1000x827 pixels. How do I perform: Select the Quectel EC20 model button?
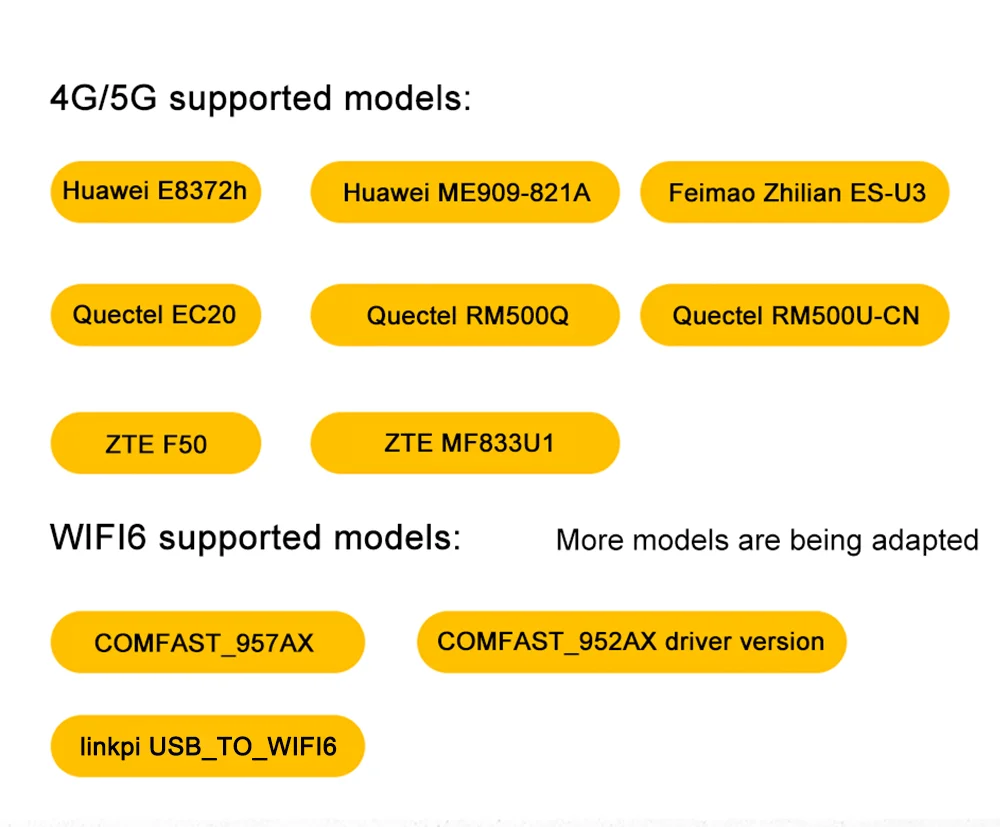pyautogui.click(x=155, y=315)
